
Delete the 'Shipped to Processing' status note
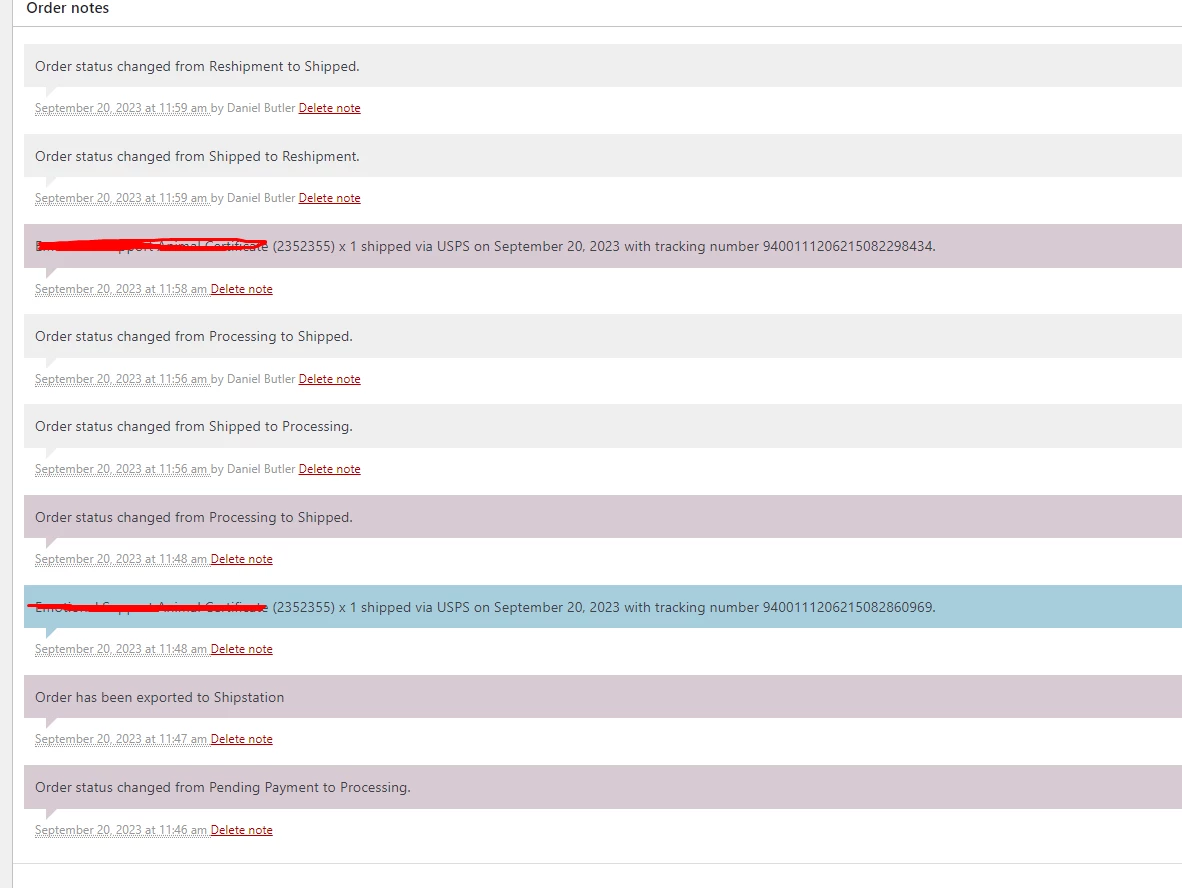(329, 469)
